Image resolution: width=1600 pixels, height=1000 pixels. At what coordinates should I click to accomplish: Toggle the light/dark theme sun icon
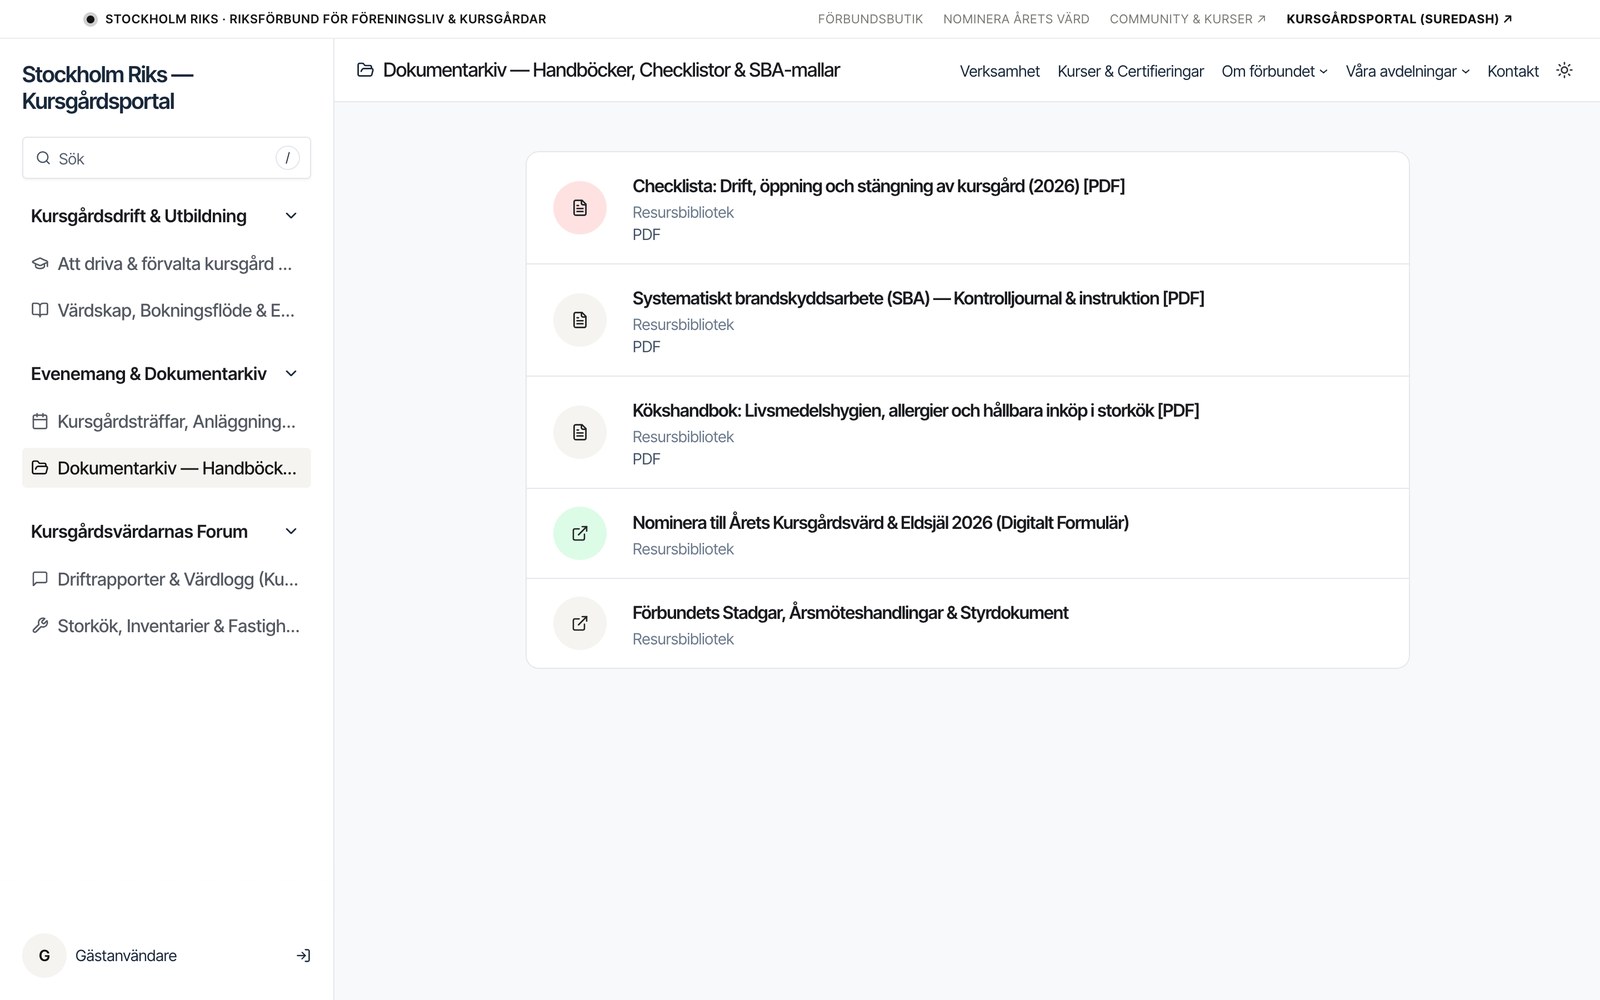coord(1564,70)
